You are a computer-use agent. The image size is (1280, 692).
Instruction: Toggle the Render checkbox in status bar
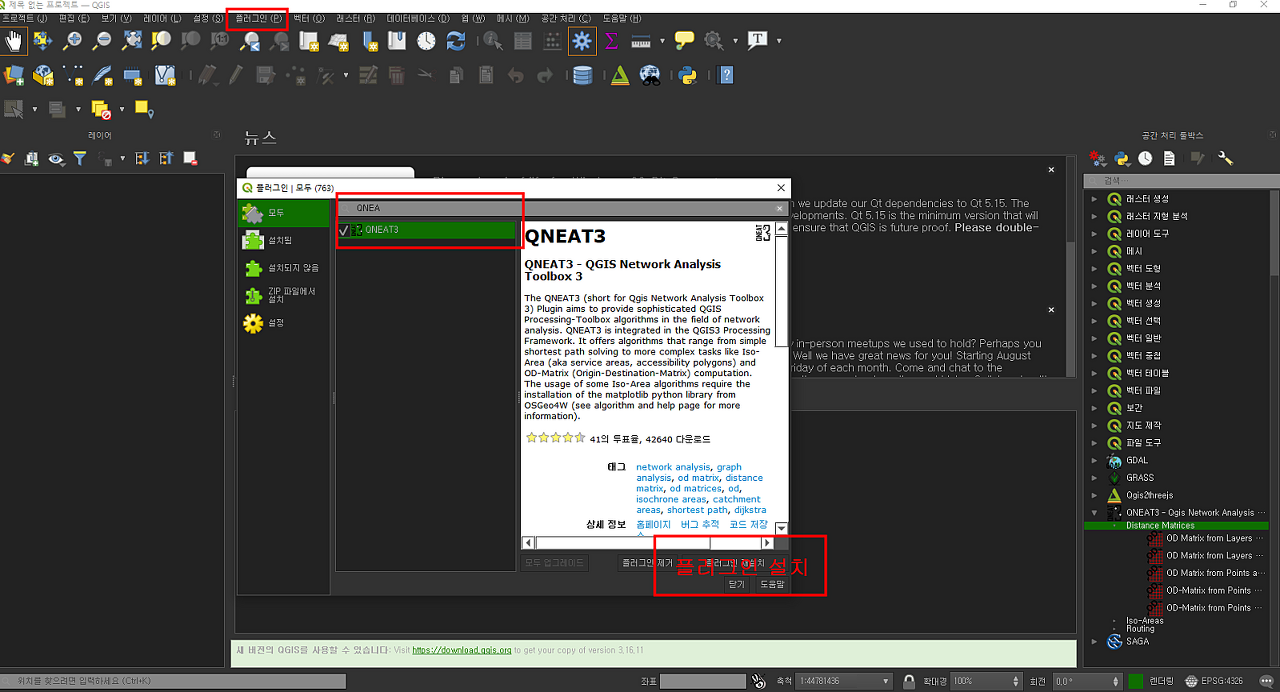(1135, 681)
